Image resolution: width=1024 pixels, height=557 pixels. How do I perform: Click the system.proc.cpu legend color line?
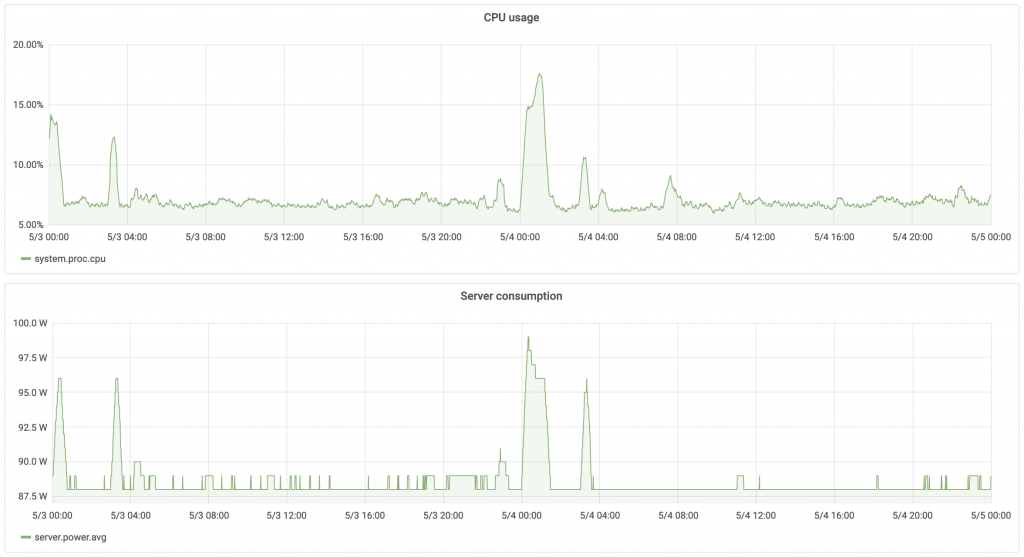[27, 258]
